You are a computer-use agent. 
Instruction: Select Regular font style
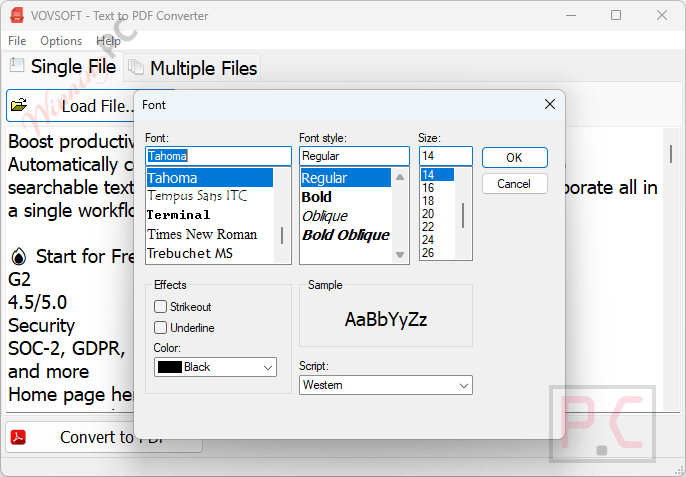(346, 178)
